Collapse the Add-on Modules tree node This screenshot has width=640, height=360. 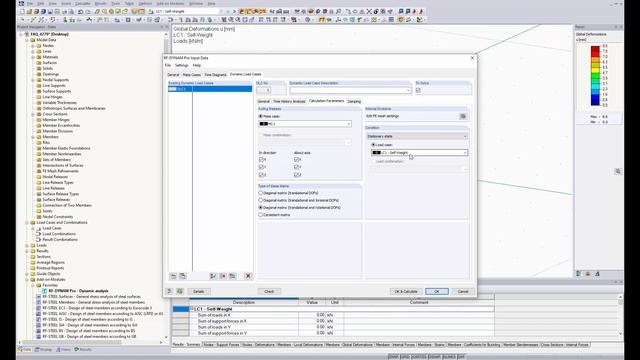coord(27,280)
